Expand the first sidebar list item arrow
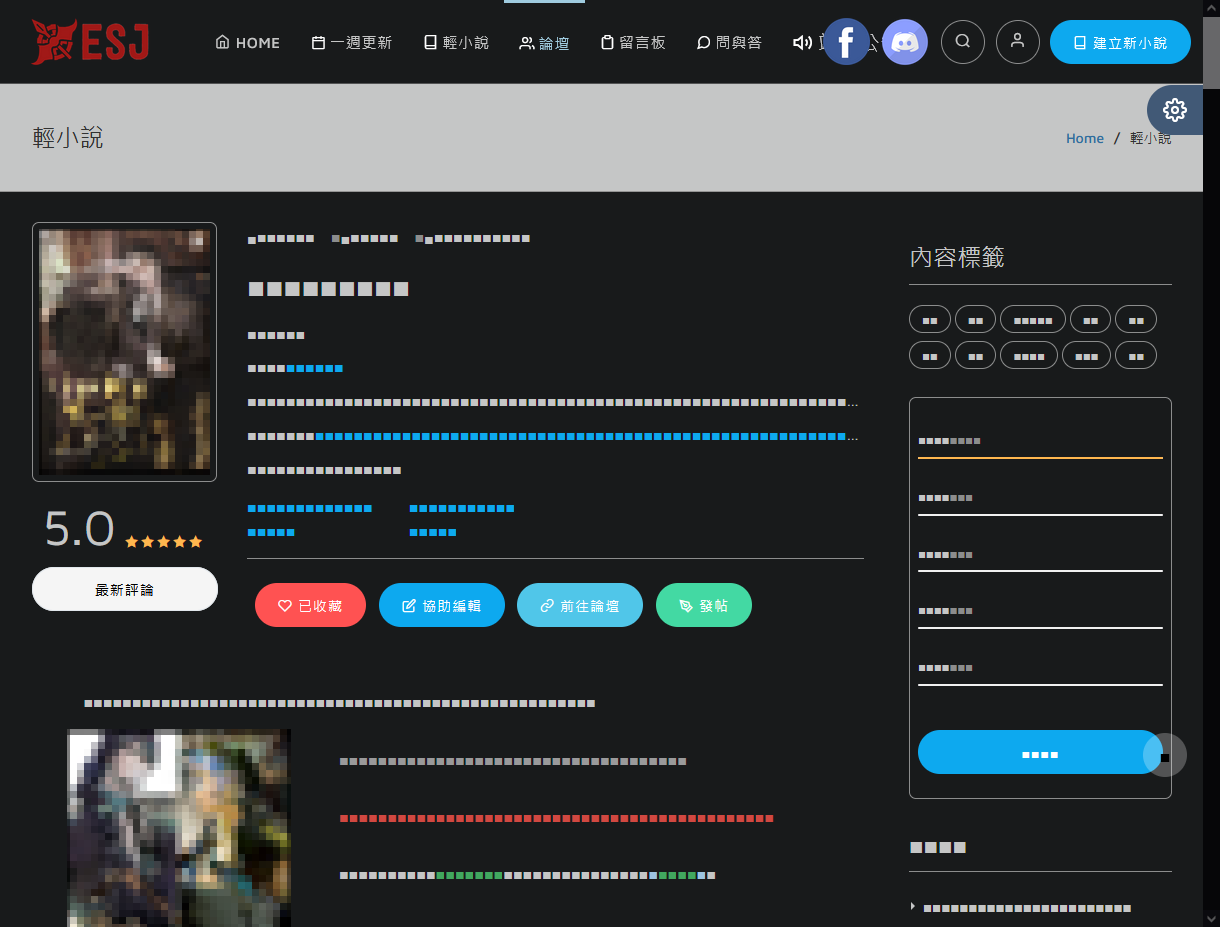Screen dimensions: 1220x927 pos(913,907)
